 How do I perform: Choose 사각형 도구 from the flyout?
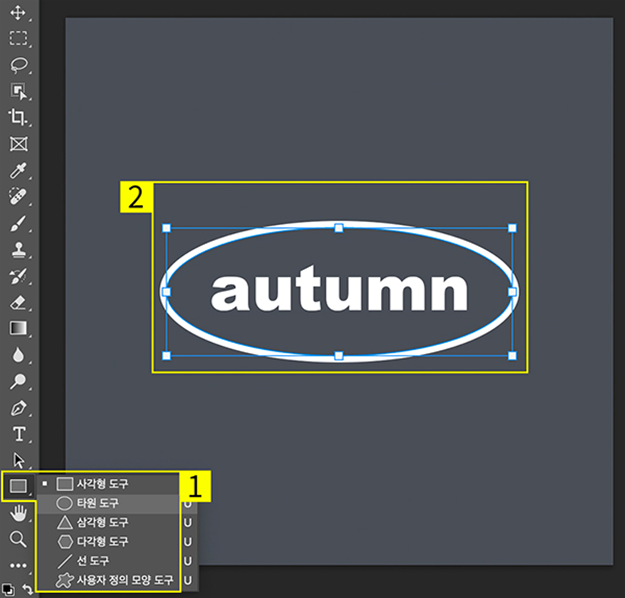108,484
